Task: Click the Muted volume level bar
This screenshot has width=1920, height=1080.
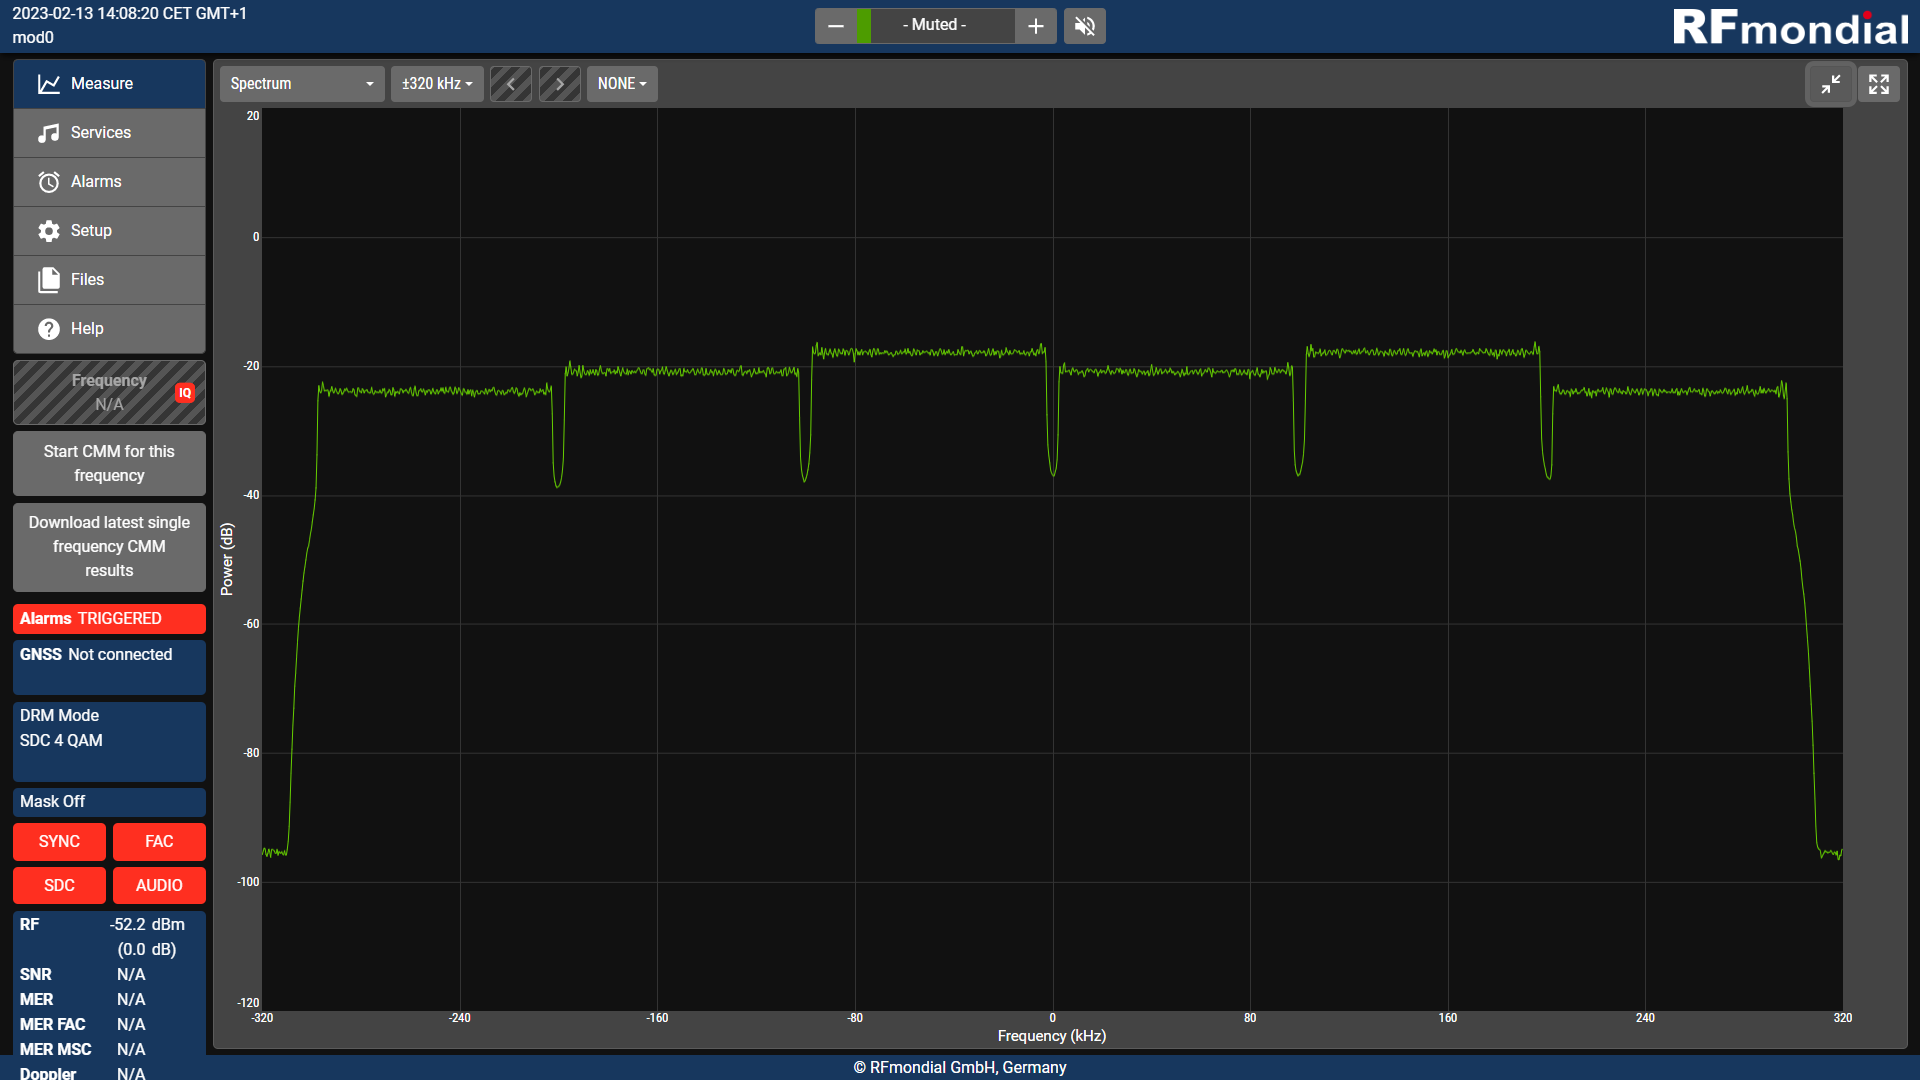Action: pos(935,26)
